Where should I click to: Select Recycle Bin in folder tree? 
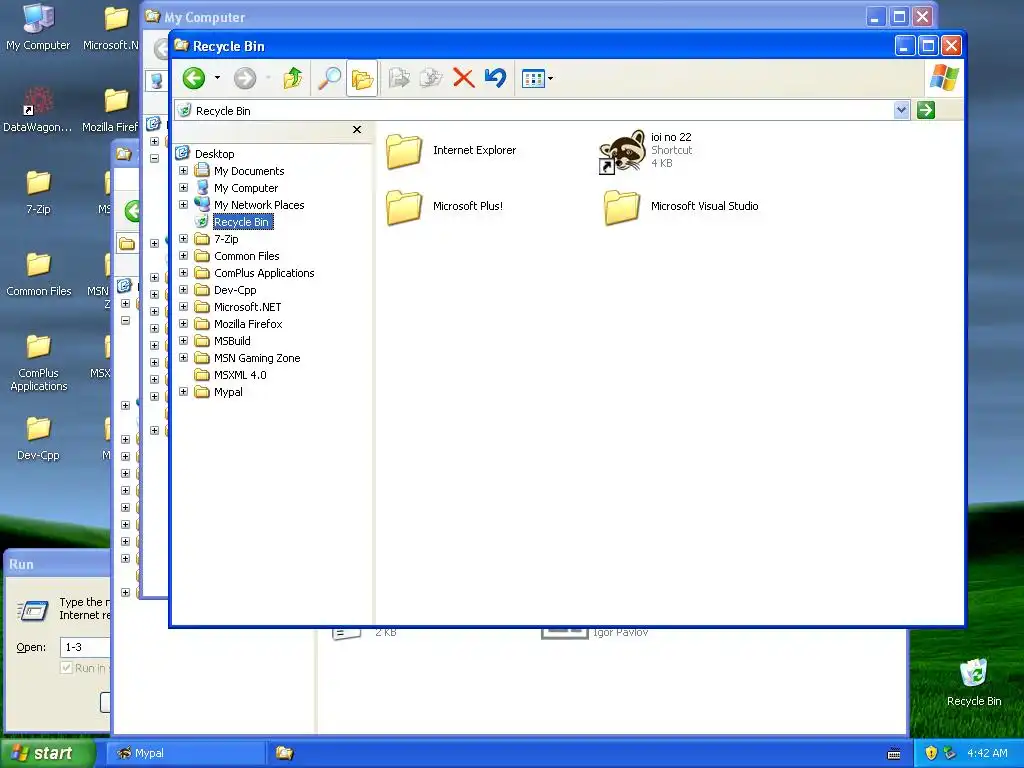point(241,222)
